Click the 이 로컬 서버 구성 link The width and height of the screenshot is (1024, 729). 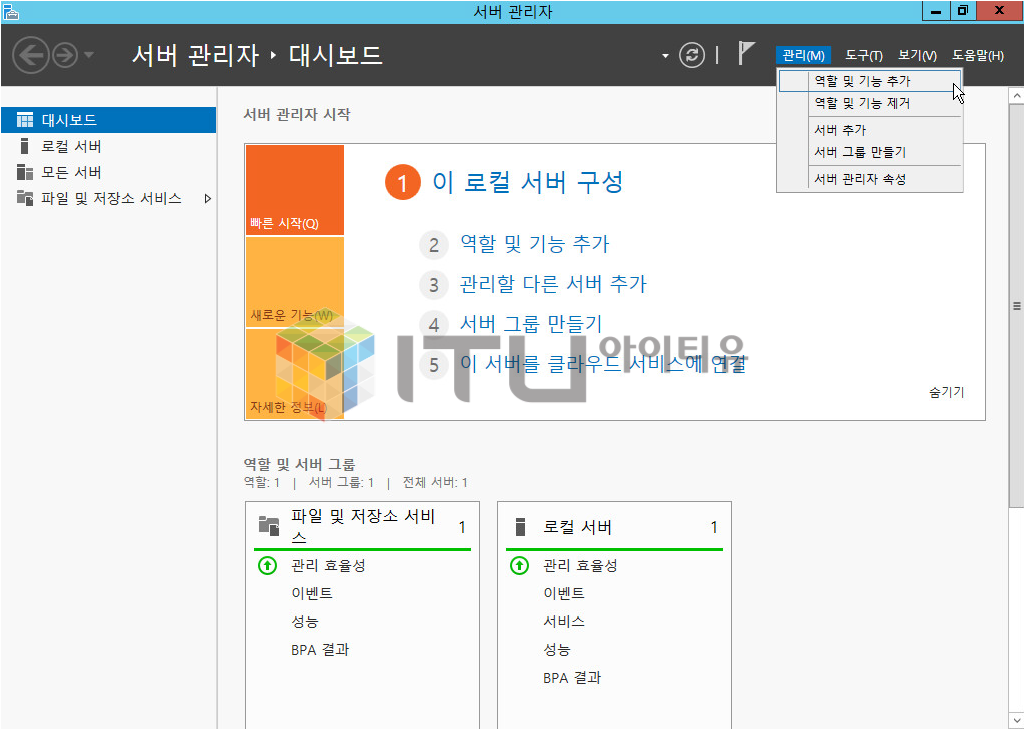click(527, 182)
